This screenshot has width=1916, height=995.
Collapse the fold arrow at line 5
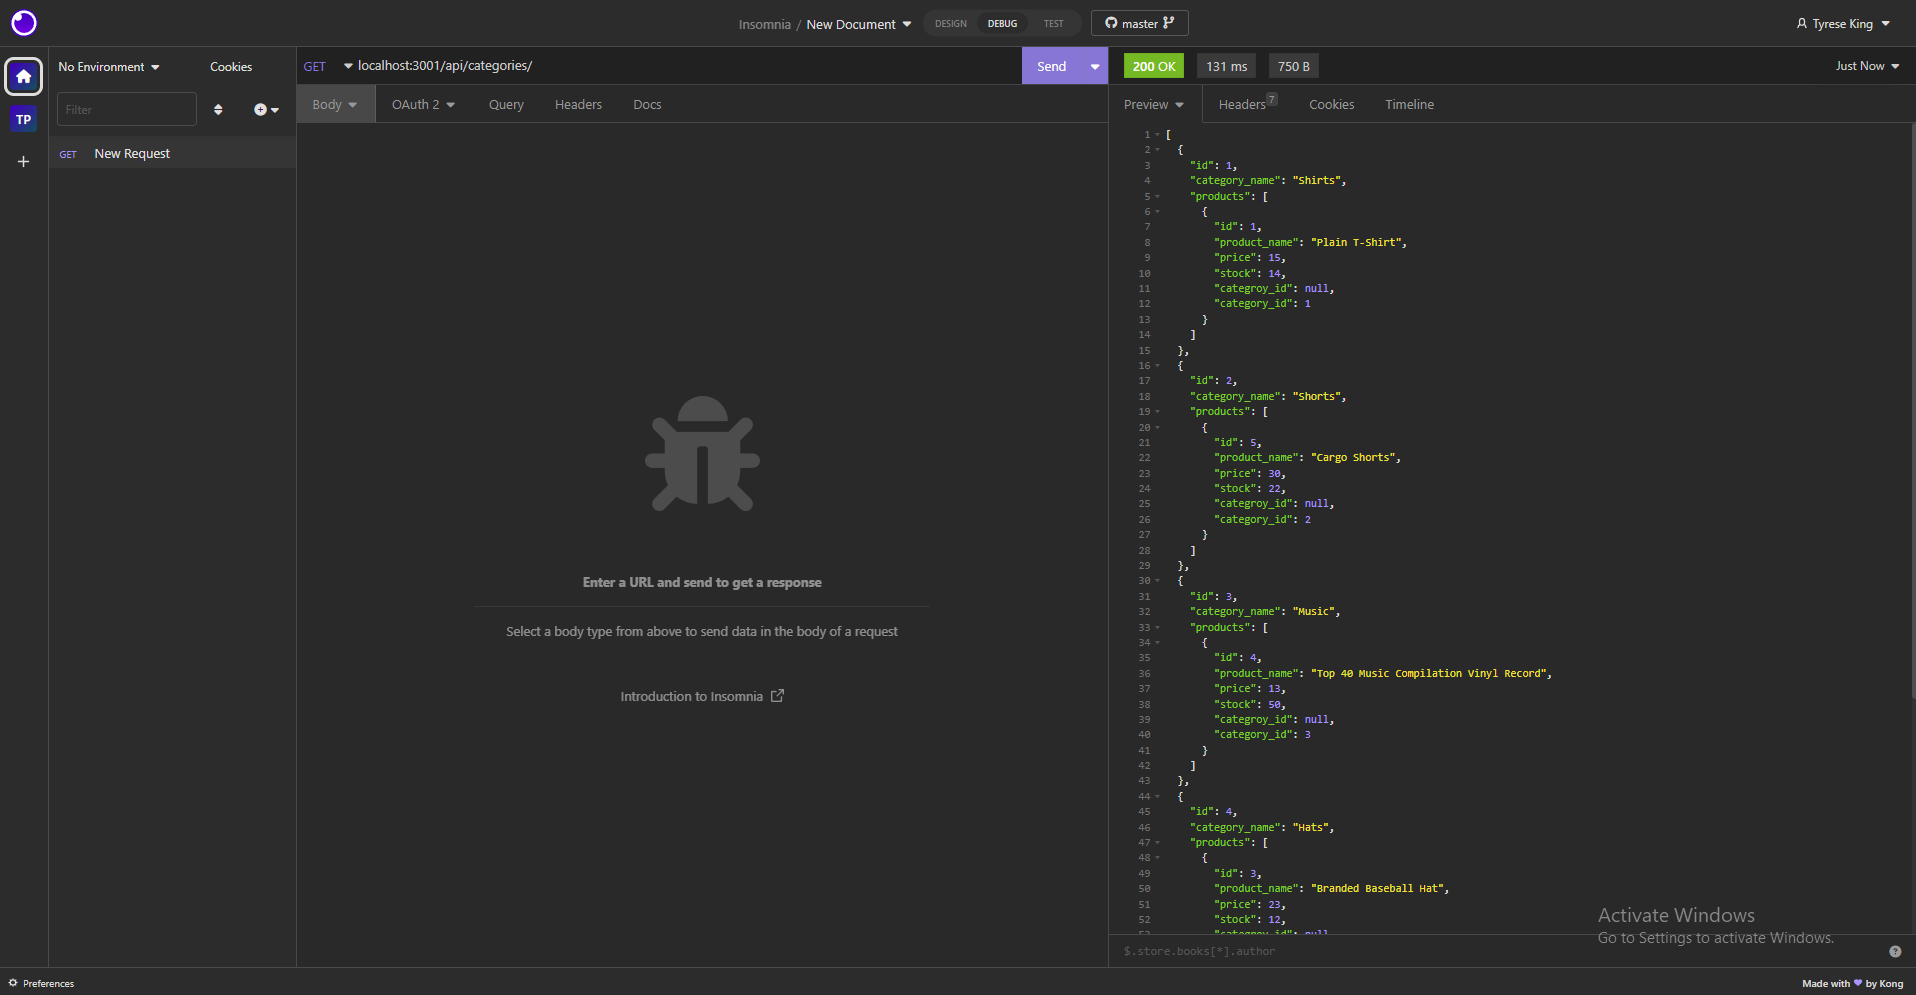click(x=1158, y=196)
